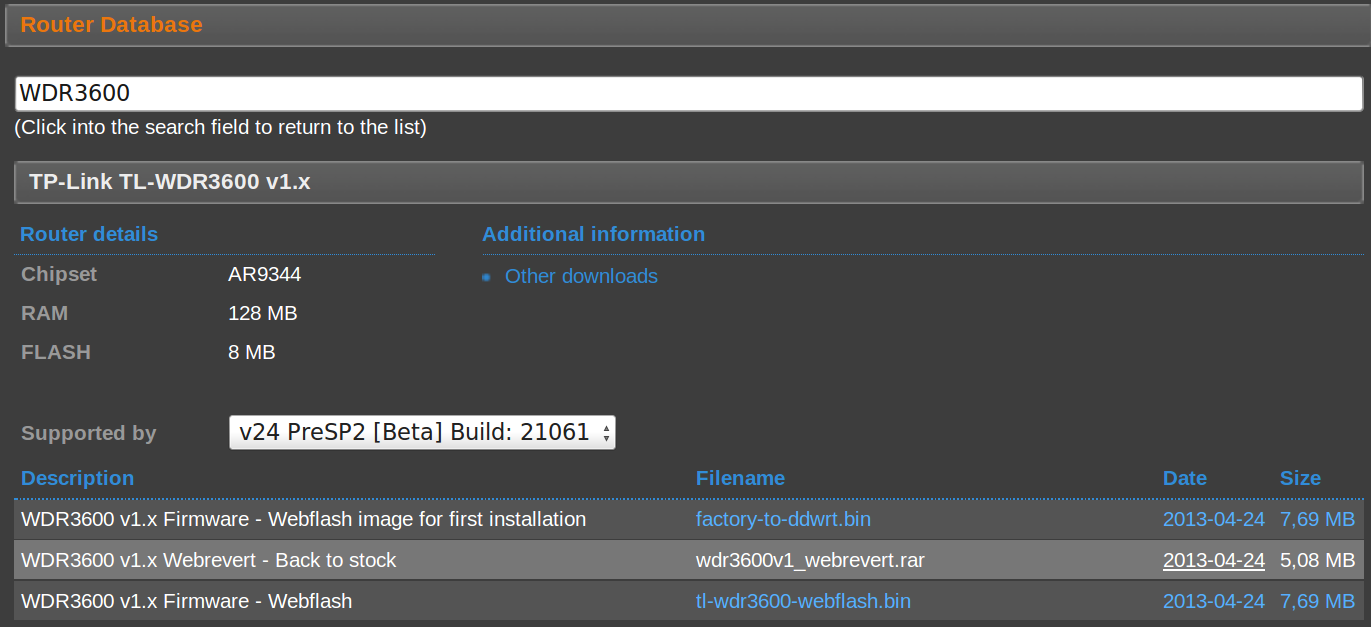Screen dimensions: 1371x627
Task: Open the v24 PreSP2 Build 21061 dropdown
Action: tap(422, 432)
